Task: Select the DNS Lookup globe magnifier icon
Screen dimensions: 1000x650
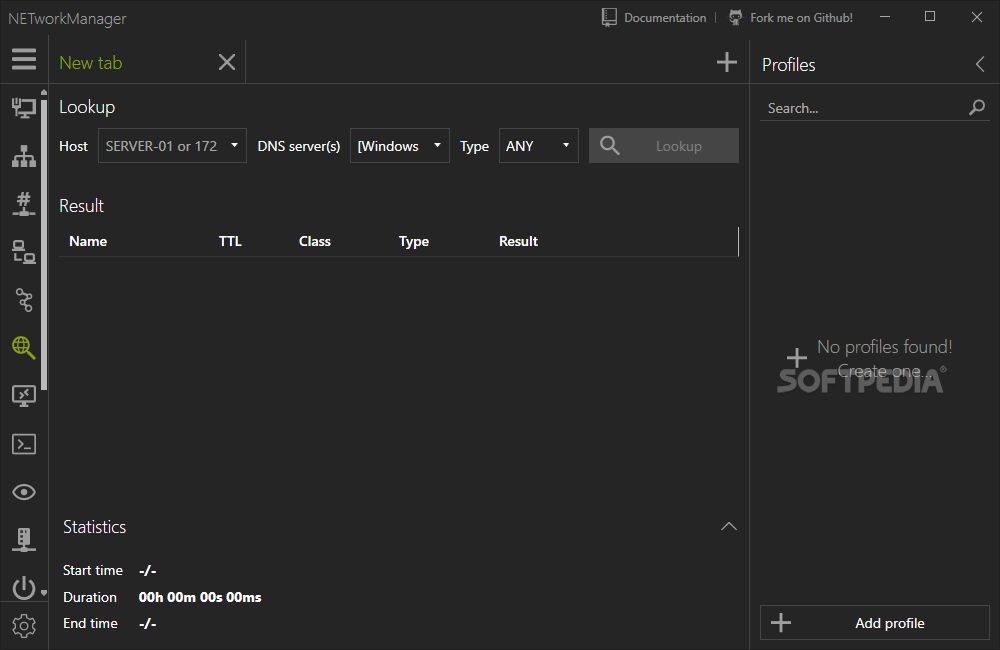Action: click(24, 348)
